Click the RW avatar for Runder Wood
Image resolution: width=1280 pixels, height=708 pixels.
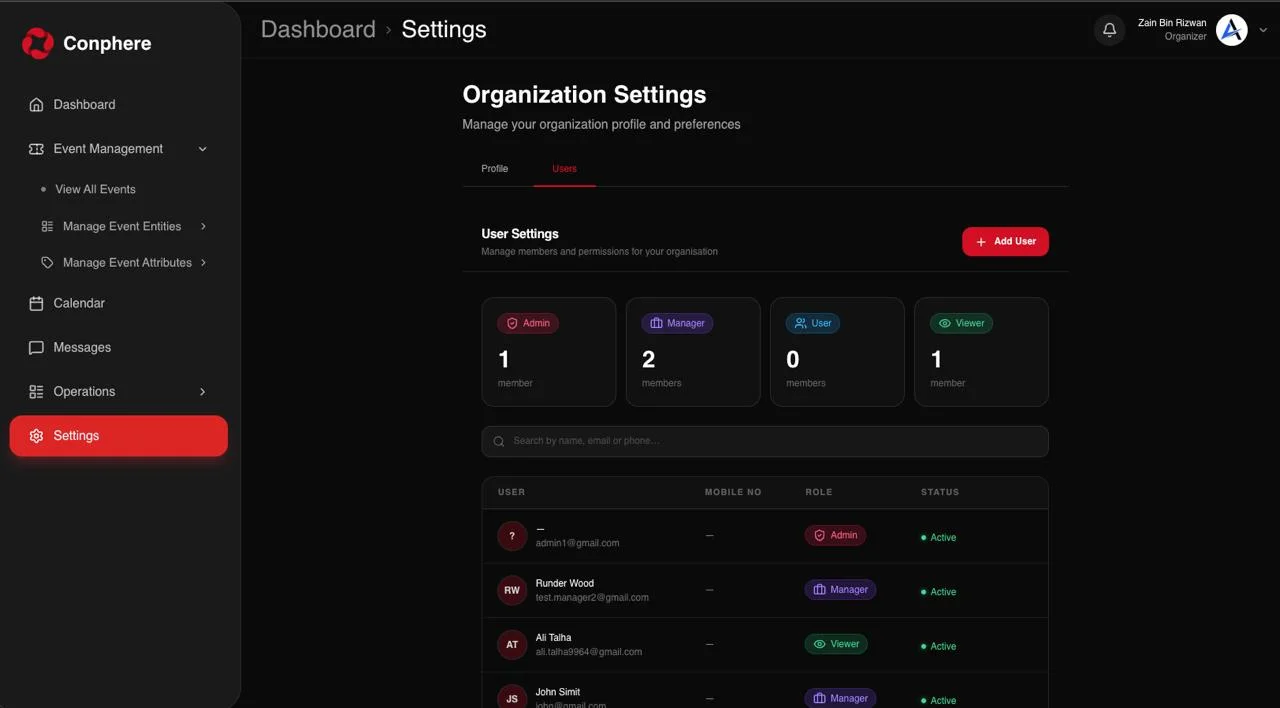(x=512, y=590)
